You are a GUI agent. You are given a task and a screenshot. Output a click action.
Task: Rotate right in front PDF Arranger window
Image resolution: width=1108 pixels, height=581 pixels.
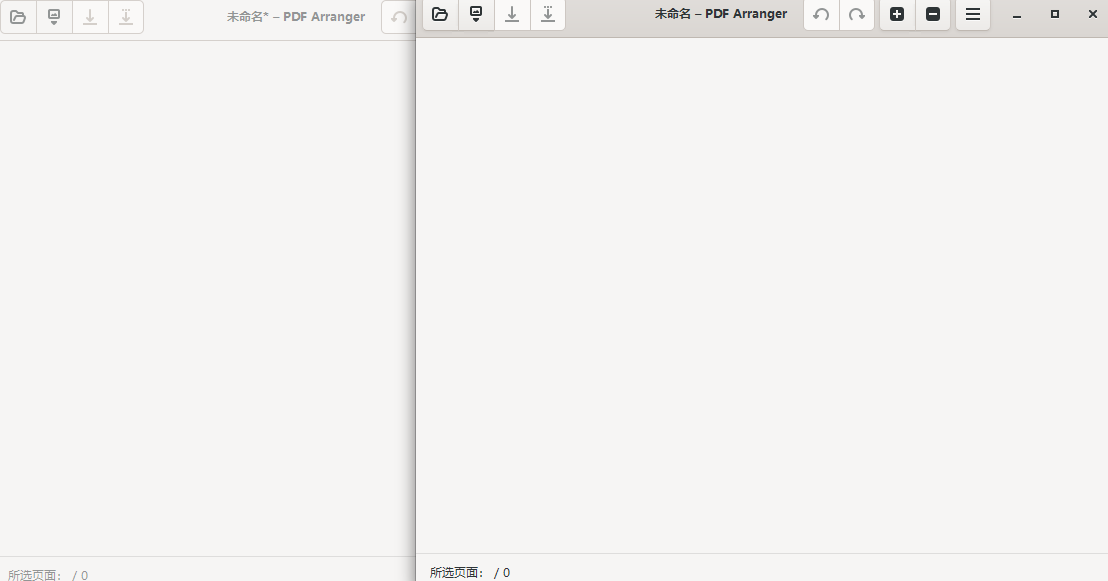(857, 14)
